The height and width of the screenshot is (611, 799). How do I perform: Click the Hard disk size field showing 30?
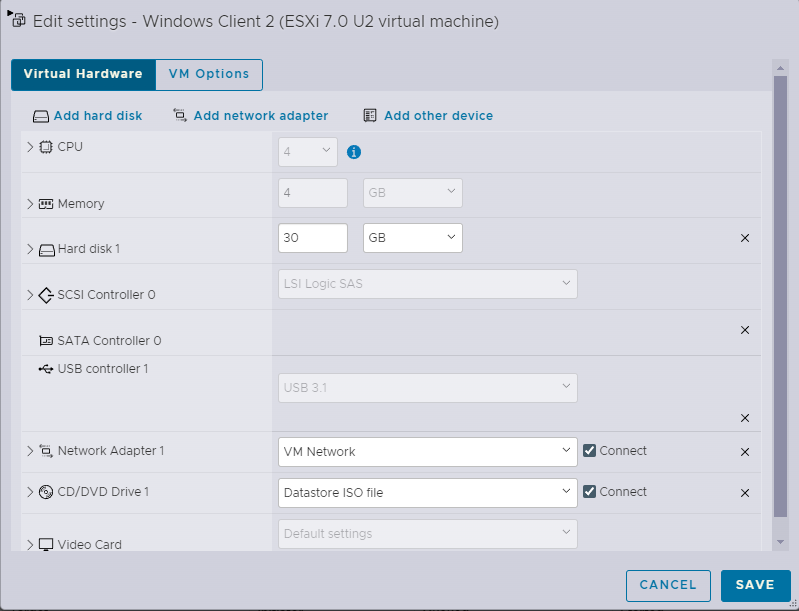(313, 238)
